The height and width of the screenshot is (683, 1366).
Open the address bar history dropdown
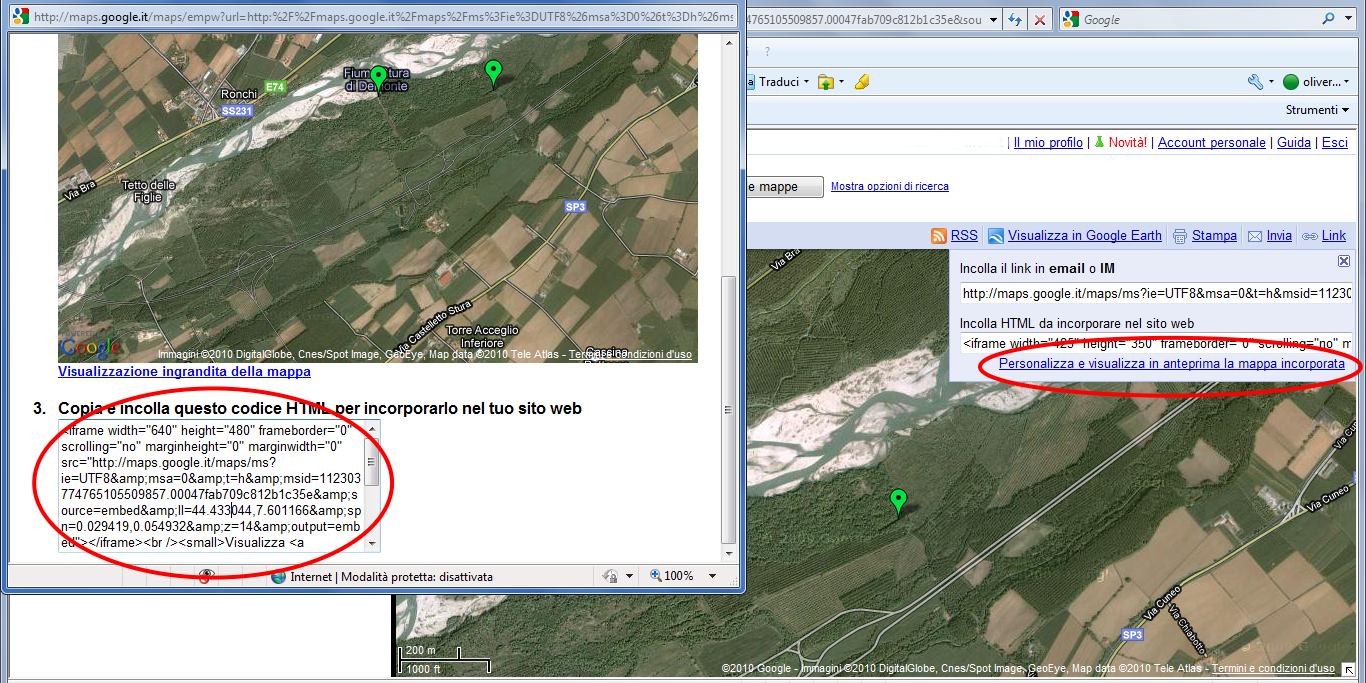click(x=992, y=19)
